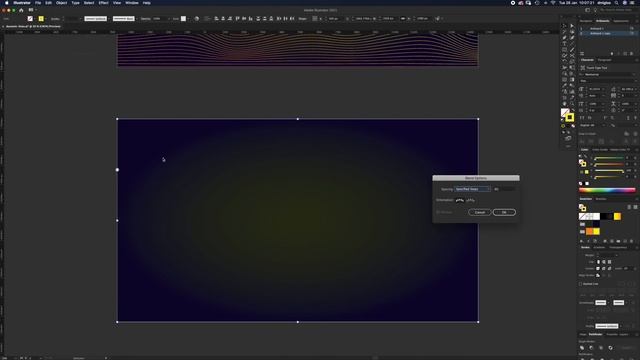Set fill to None below the tool swatches
The image size is (640, 360).
pyautogui.click(x=573, y=126)
